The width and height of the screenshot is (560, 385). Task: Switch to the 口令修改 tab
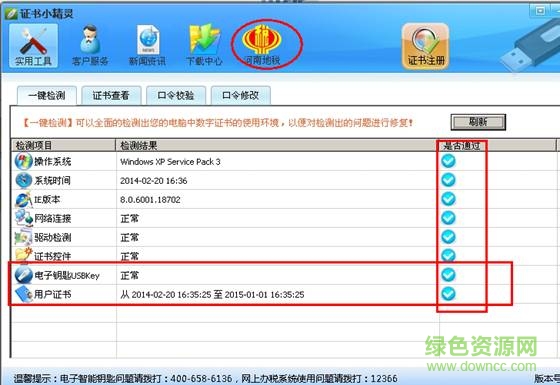coord(240,95)
